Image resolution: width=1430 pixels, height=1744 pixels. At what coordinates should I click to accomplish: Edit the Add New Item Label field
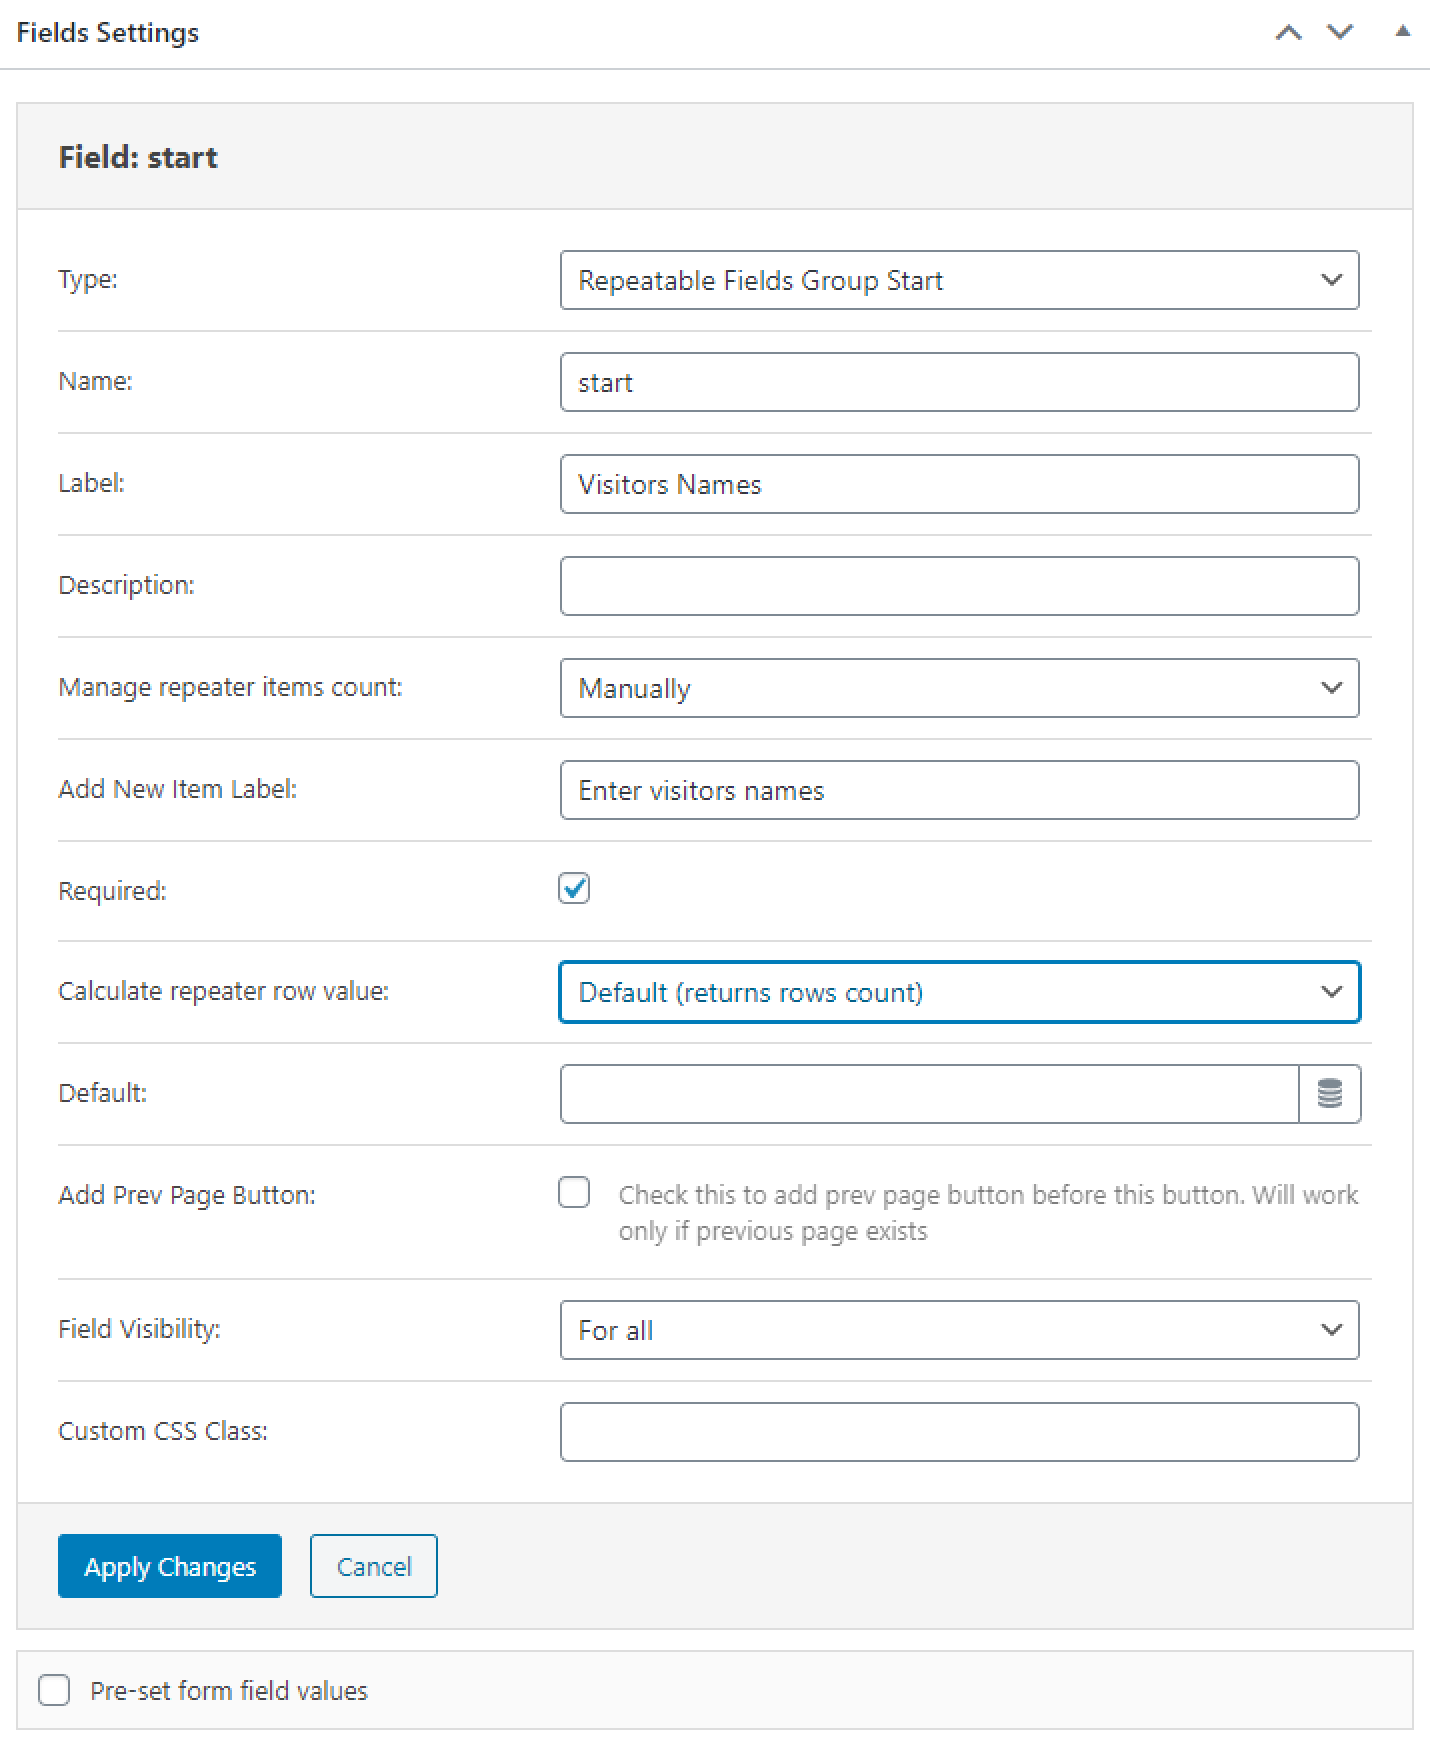960,790
